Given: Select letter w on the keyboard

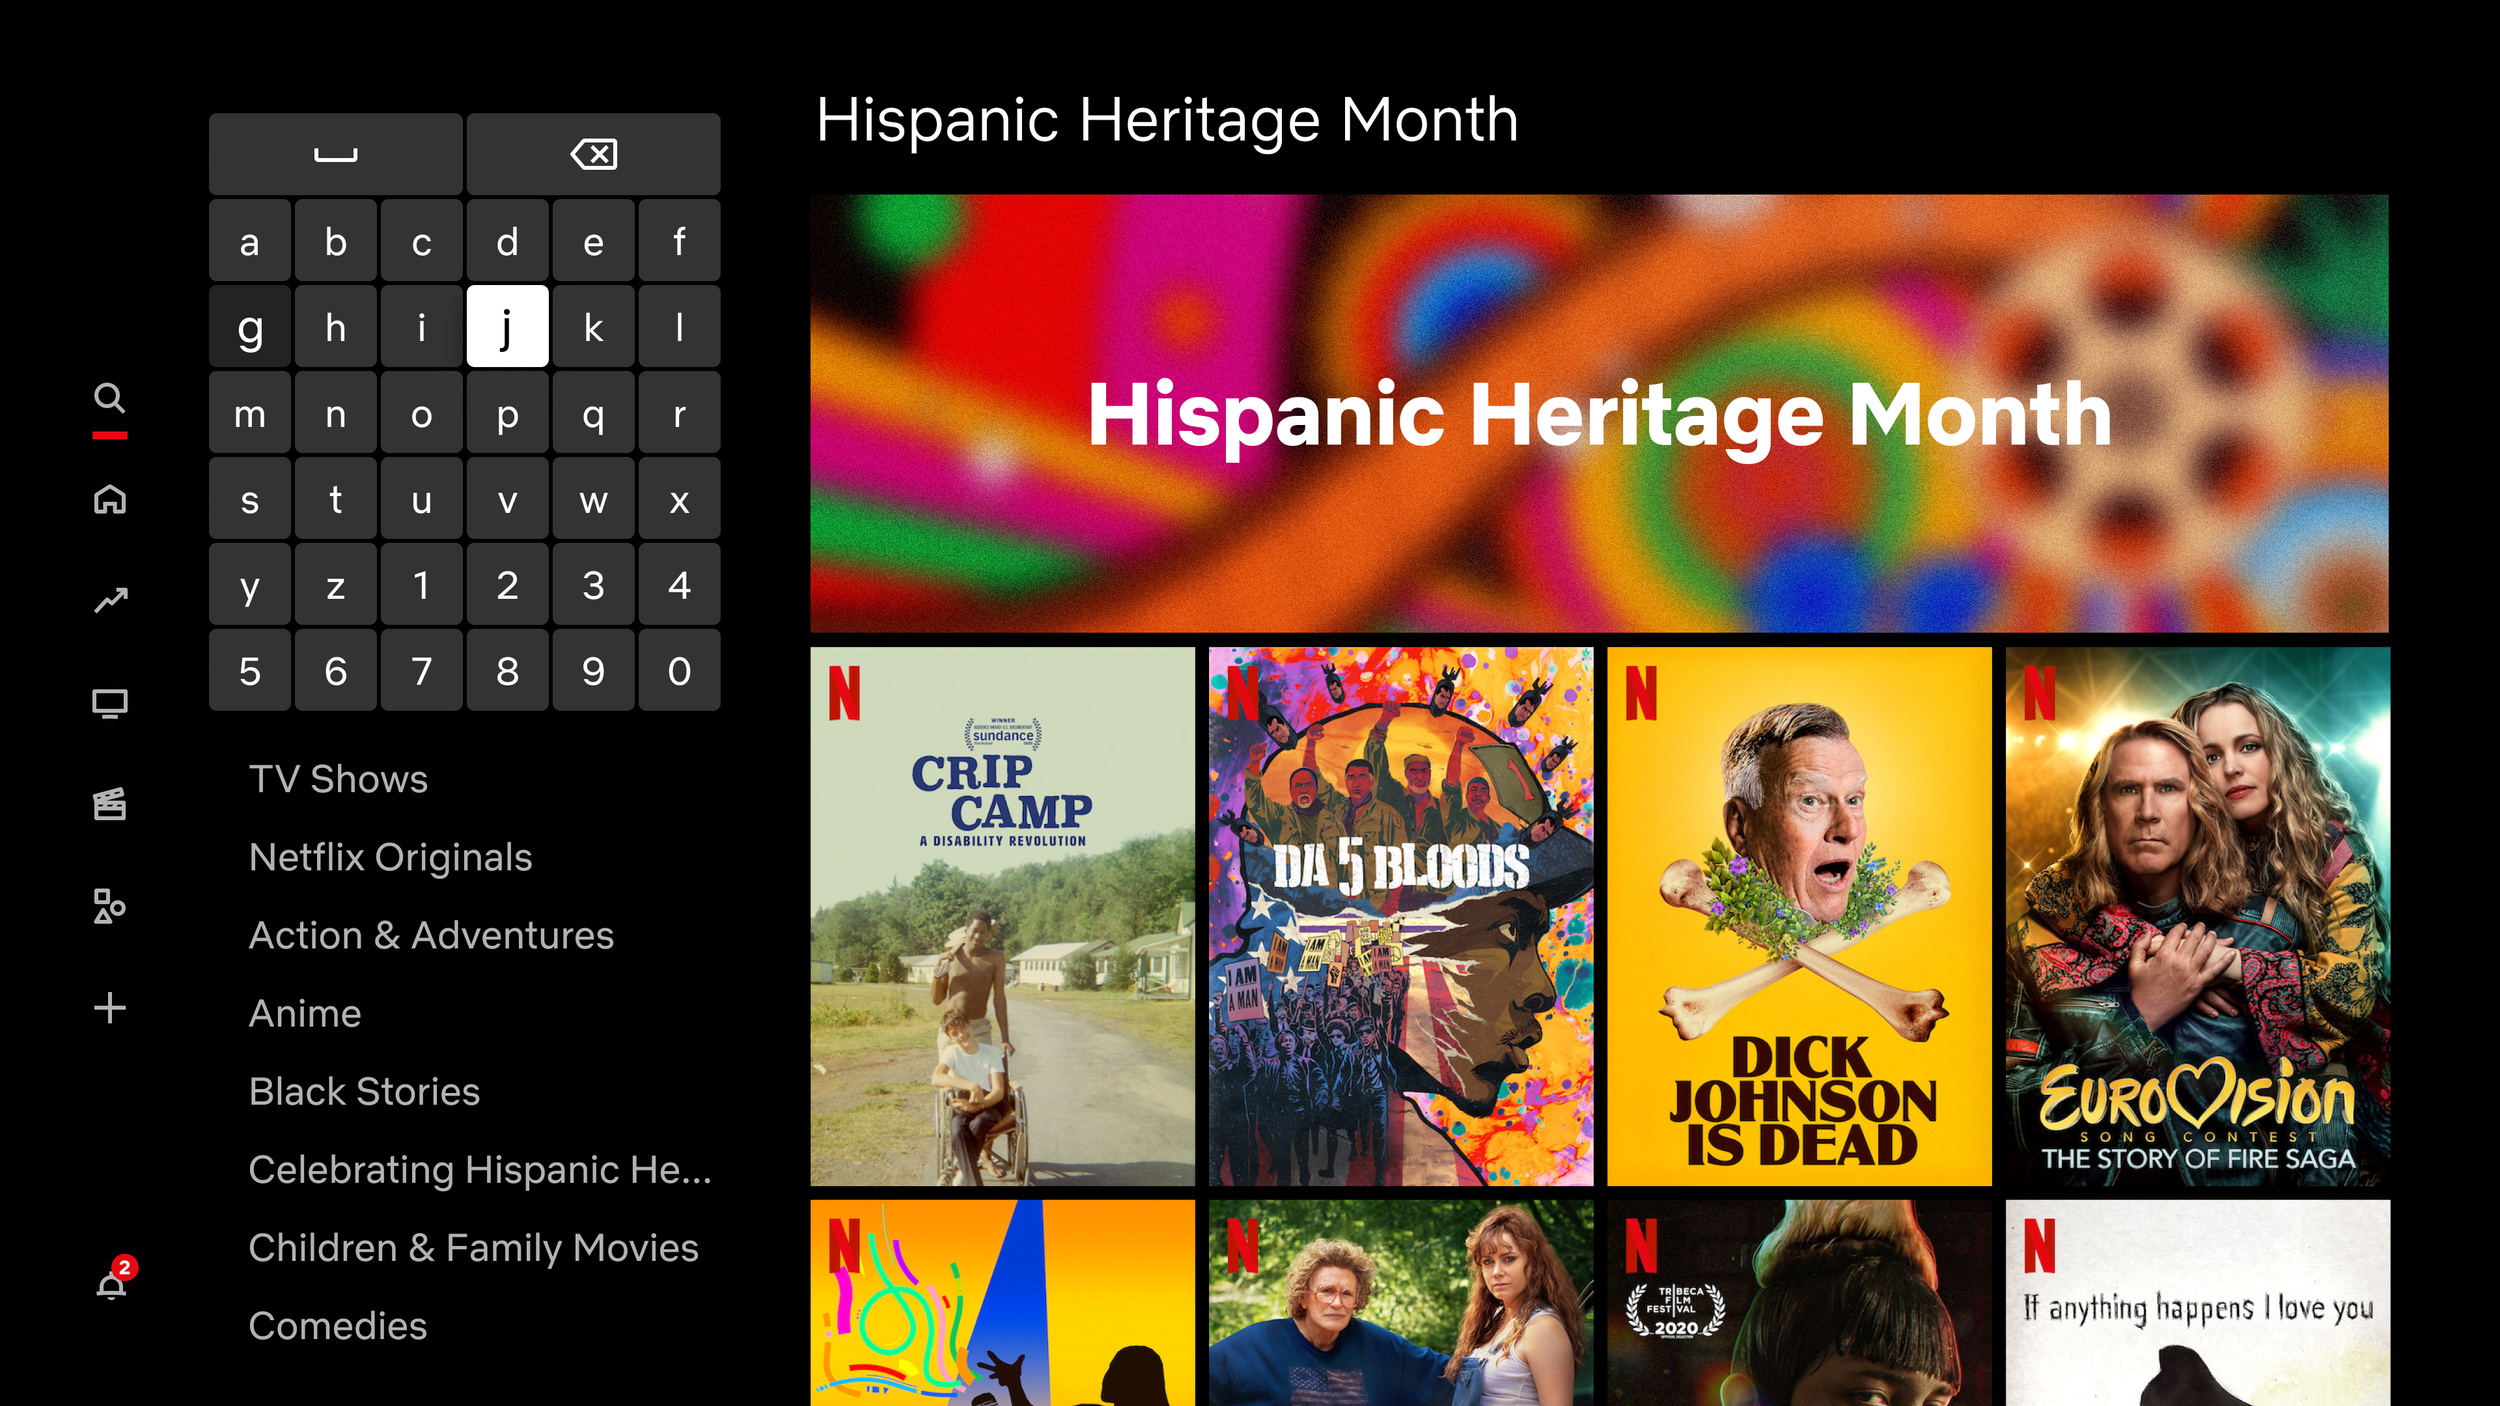Looking at the screenshot, I should pyautogui.click(x=594, y=498).
